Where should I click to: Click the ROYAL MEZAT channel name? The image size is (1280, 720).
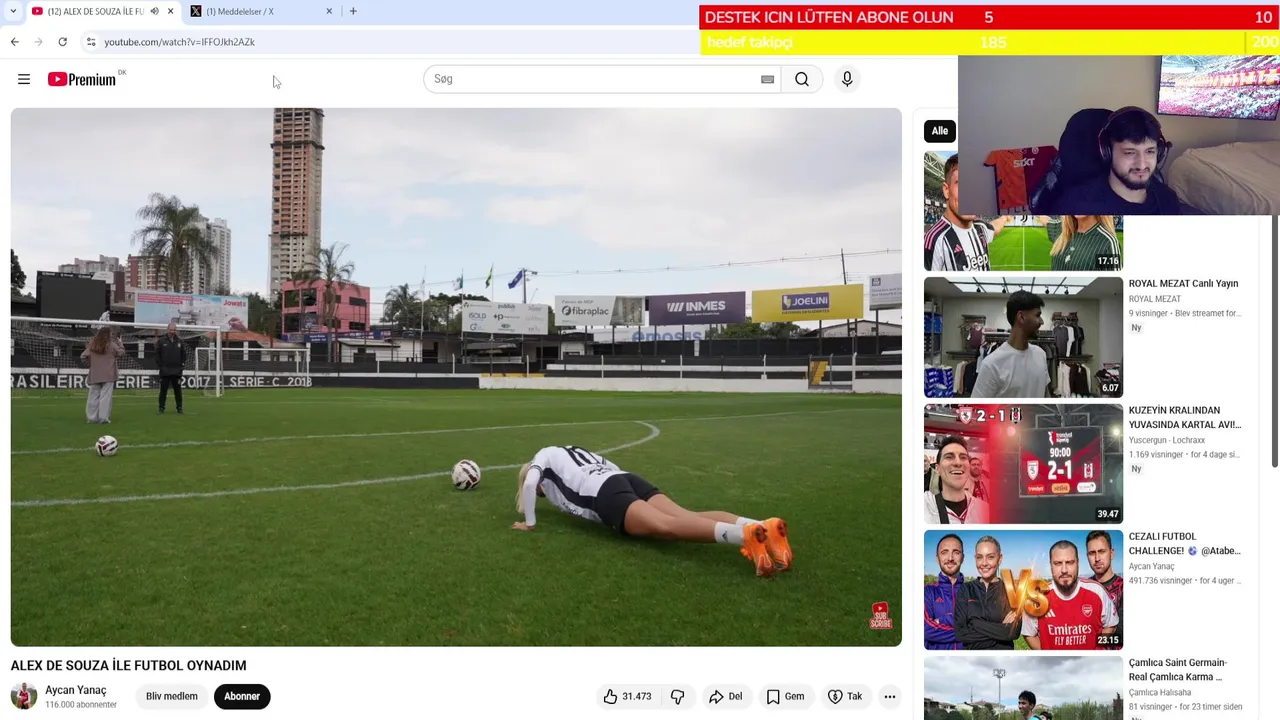1155,299
